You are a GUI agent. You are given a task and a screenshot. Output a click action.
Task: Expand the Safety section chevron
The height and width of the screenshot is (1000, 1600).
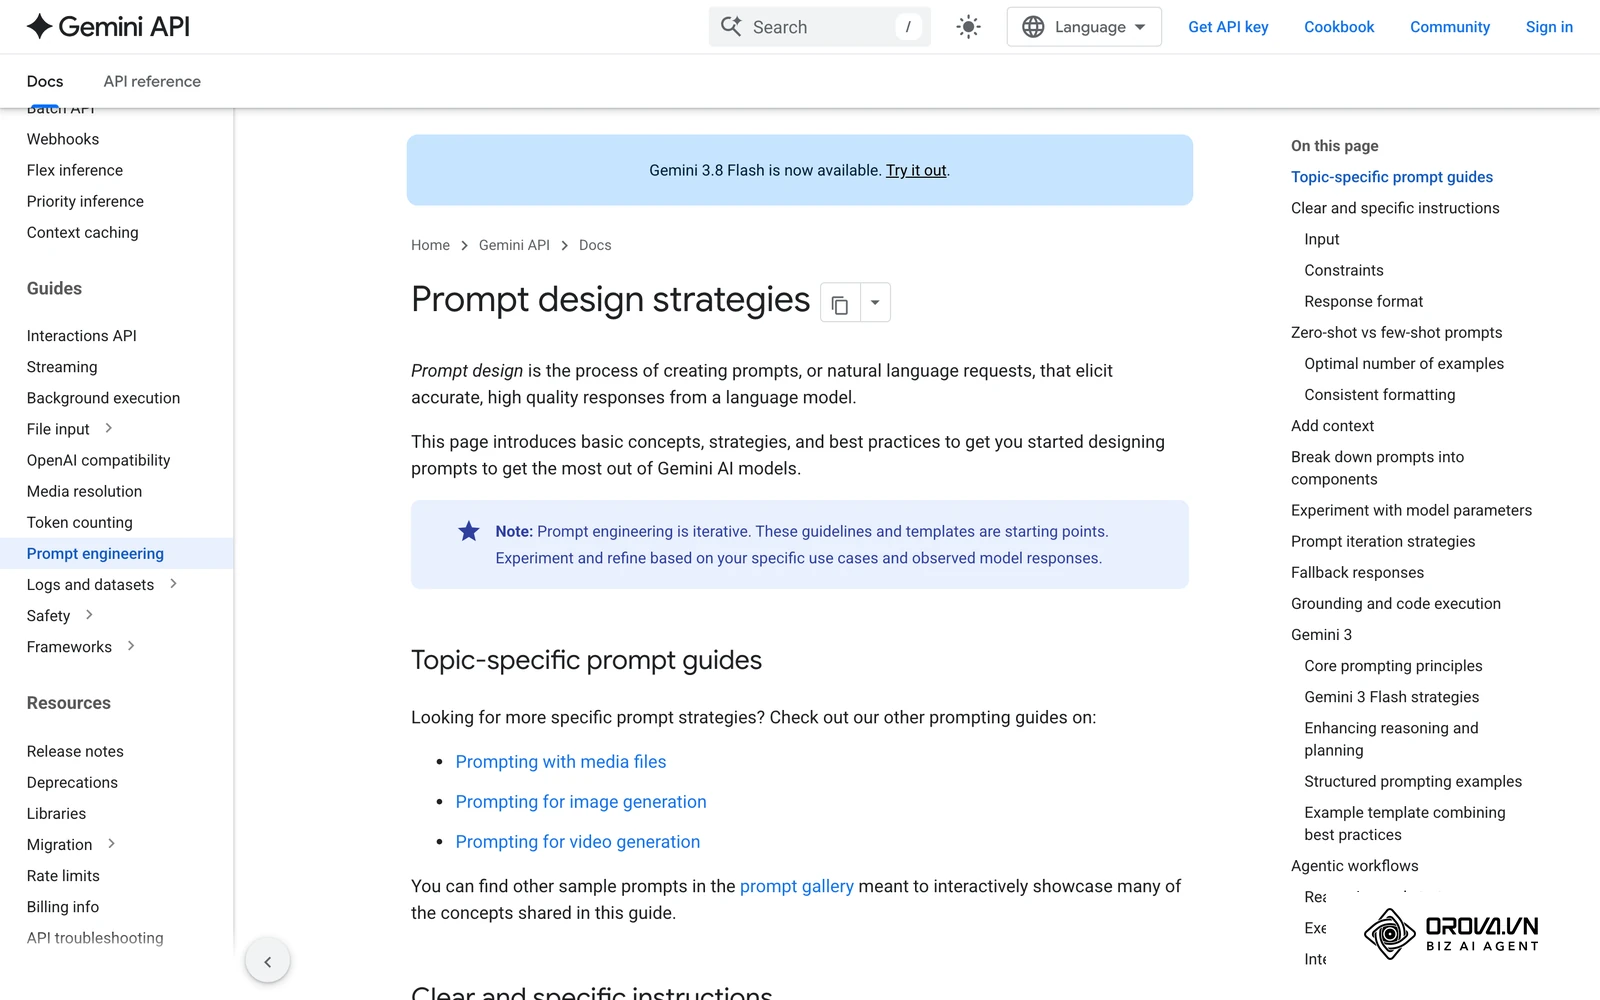89,615
